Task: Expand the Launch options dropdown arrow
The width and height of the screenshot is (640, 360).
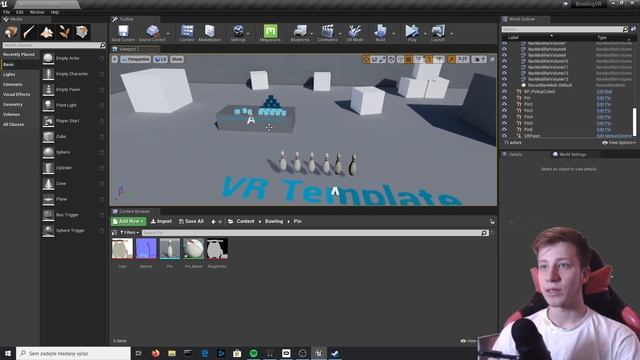Action: [x=451, y=33]
